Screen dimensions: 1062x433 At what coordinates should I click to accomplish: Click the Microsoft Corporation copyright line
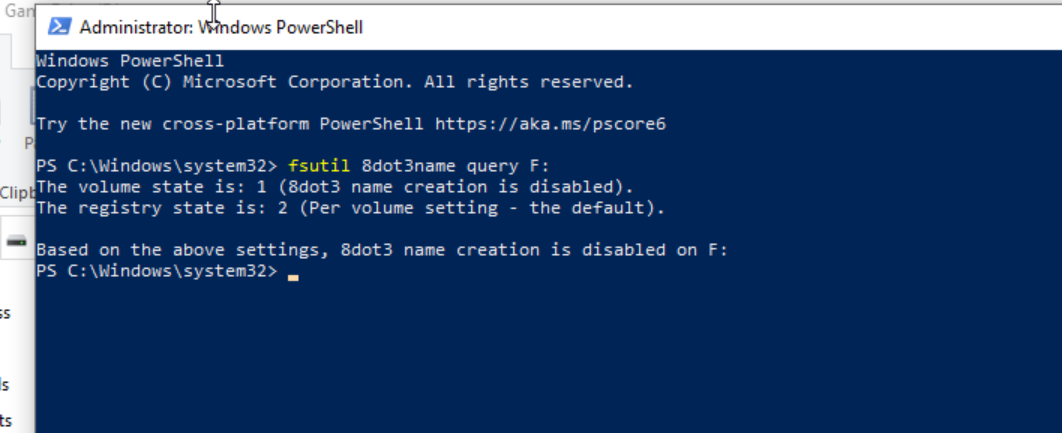334,82
